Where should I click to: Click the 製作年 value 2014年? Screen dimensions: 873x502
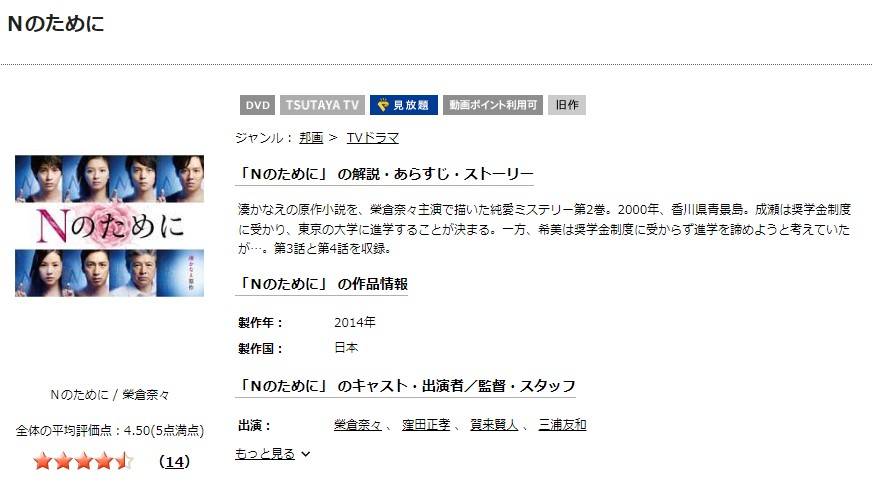[x=355, y=322]
